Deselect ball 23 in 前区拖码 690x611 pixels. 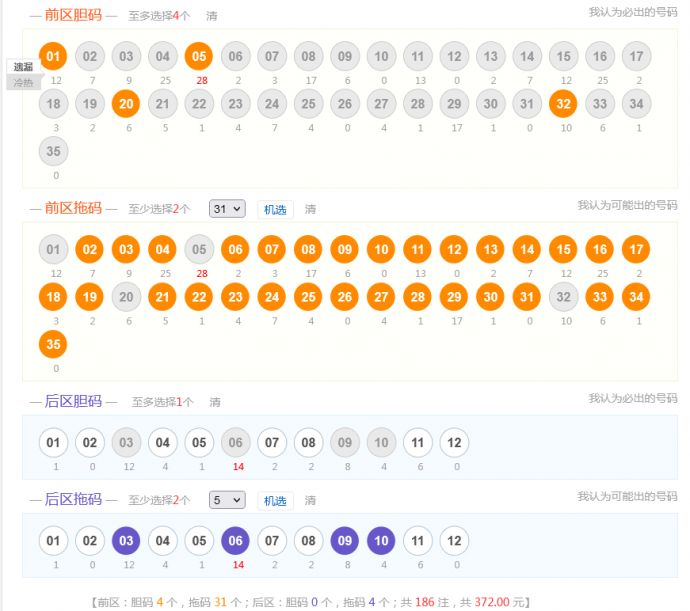(235, 297)
